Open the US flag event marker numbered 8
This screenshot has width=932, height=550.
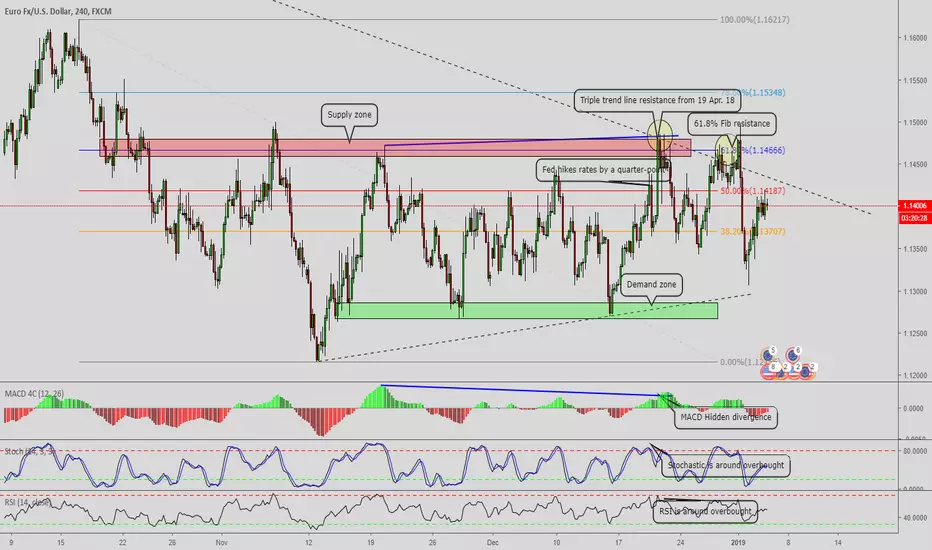coord(770,371)
